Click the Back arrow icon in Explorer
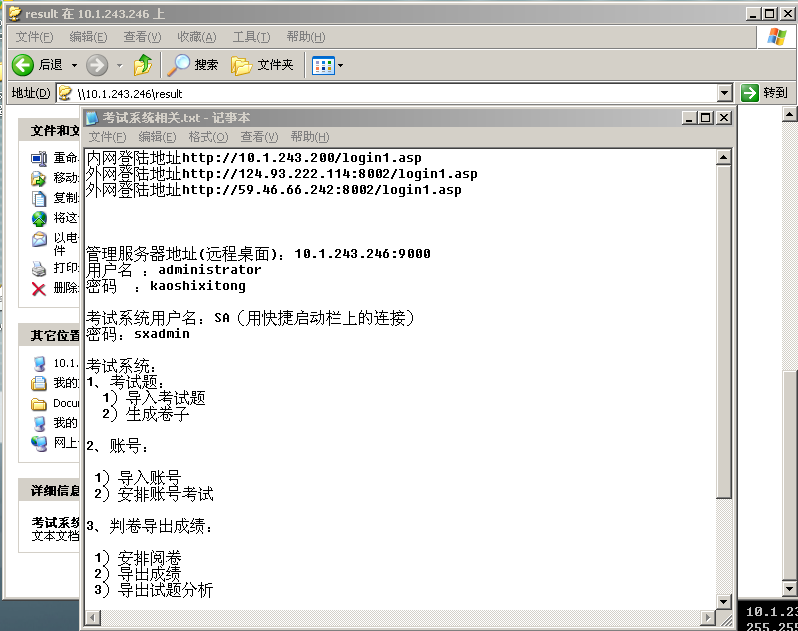Screen dimensions: 798x631 click(23, 65)
